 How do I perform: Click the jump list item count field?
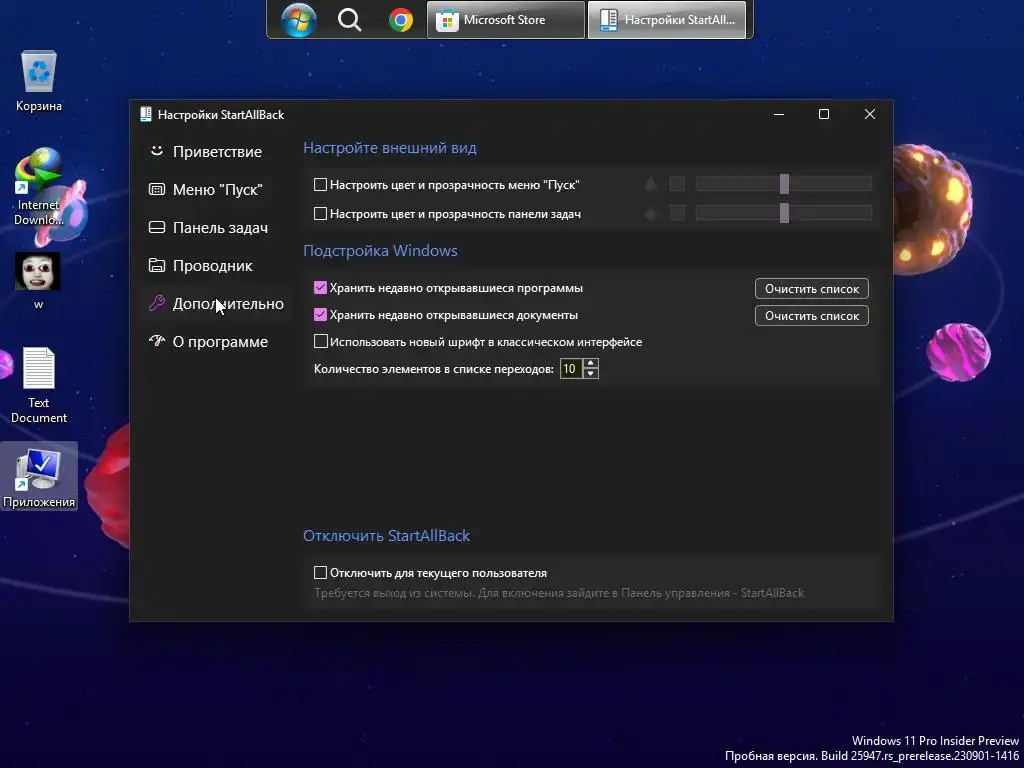click(x=571, y=369)
